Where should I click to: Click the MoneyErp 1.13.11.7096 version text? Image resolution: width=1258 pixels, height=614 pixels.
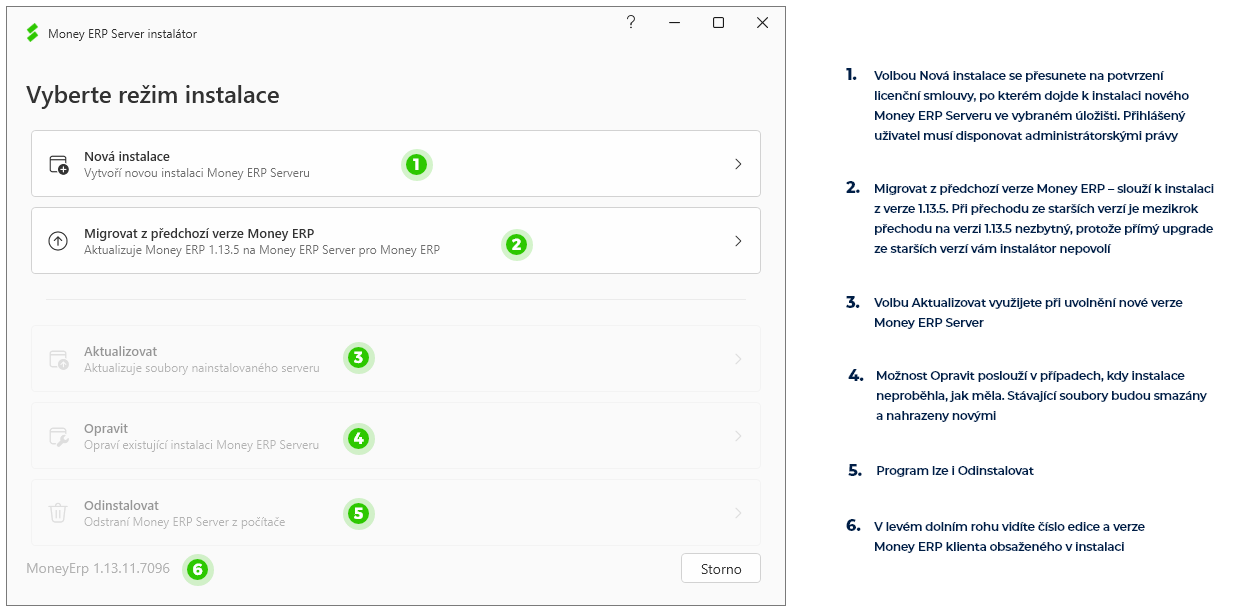[98, 569]
